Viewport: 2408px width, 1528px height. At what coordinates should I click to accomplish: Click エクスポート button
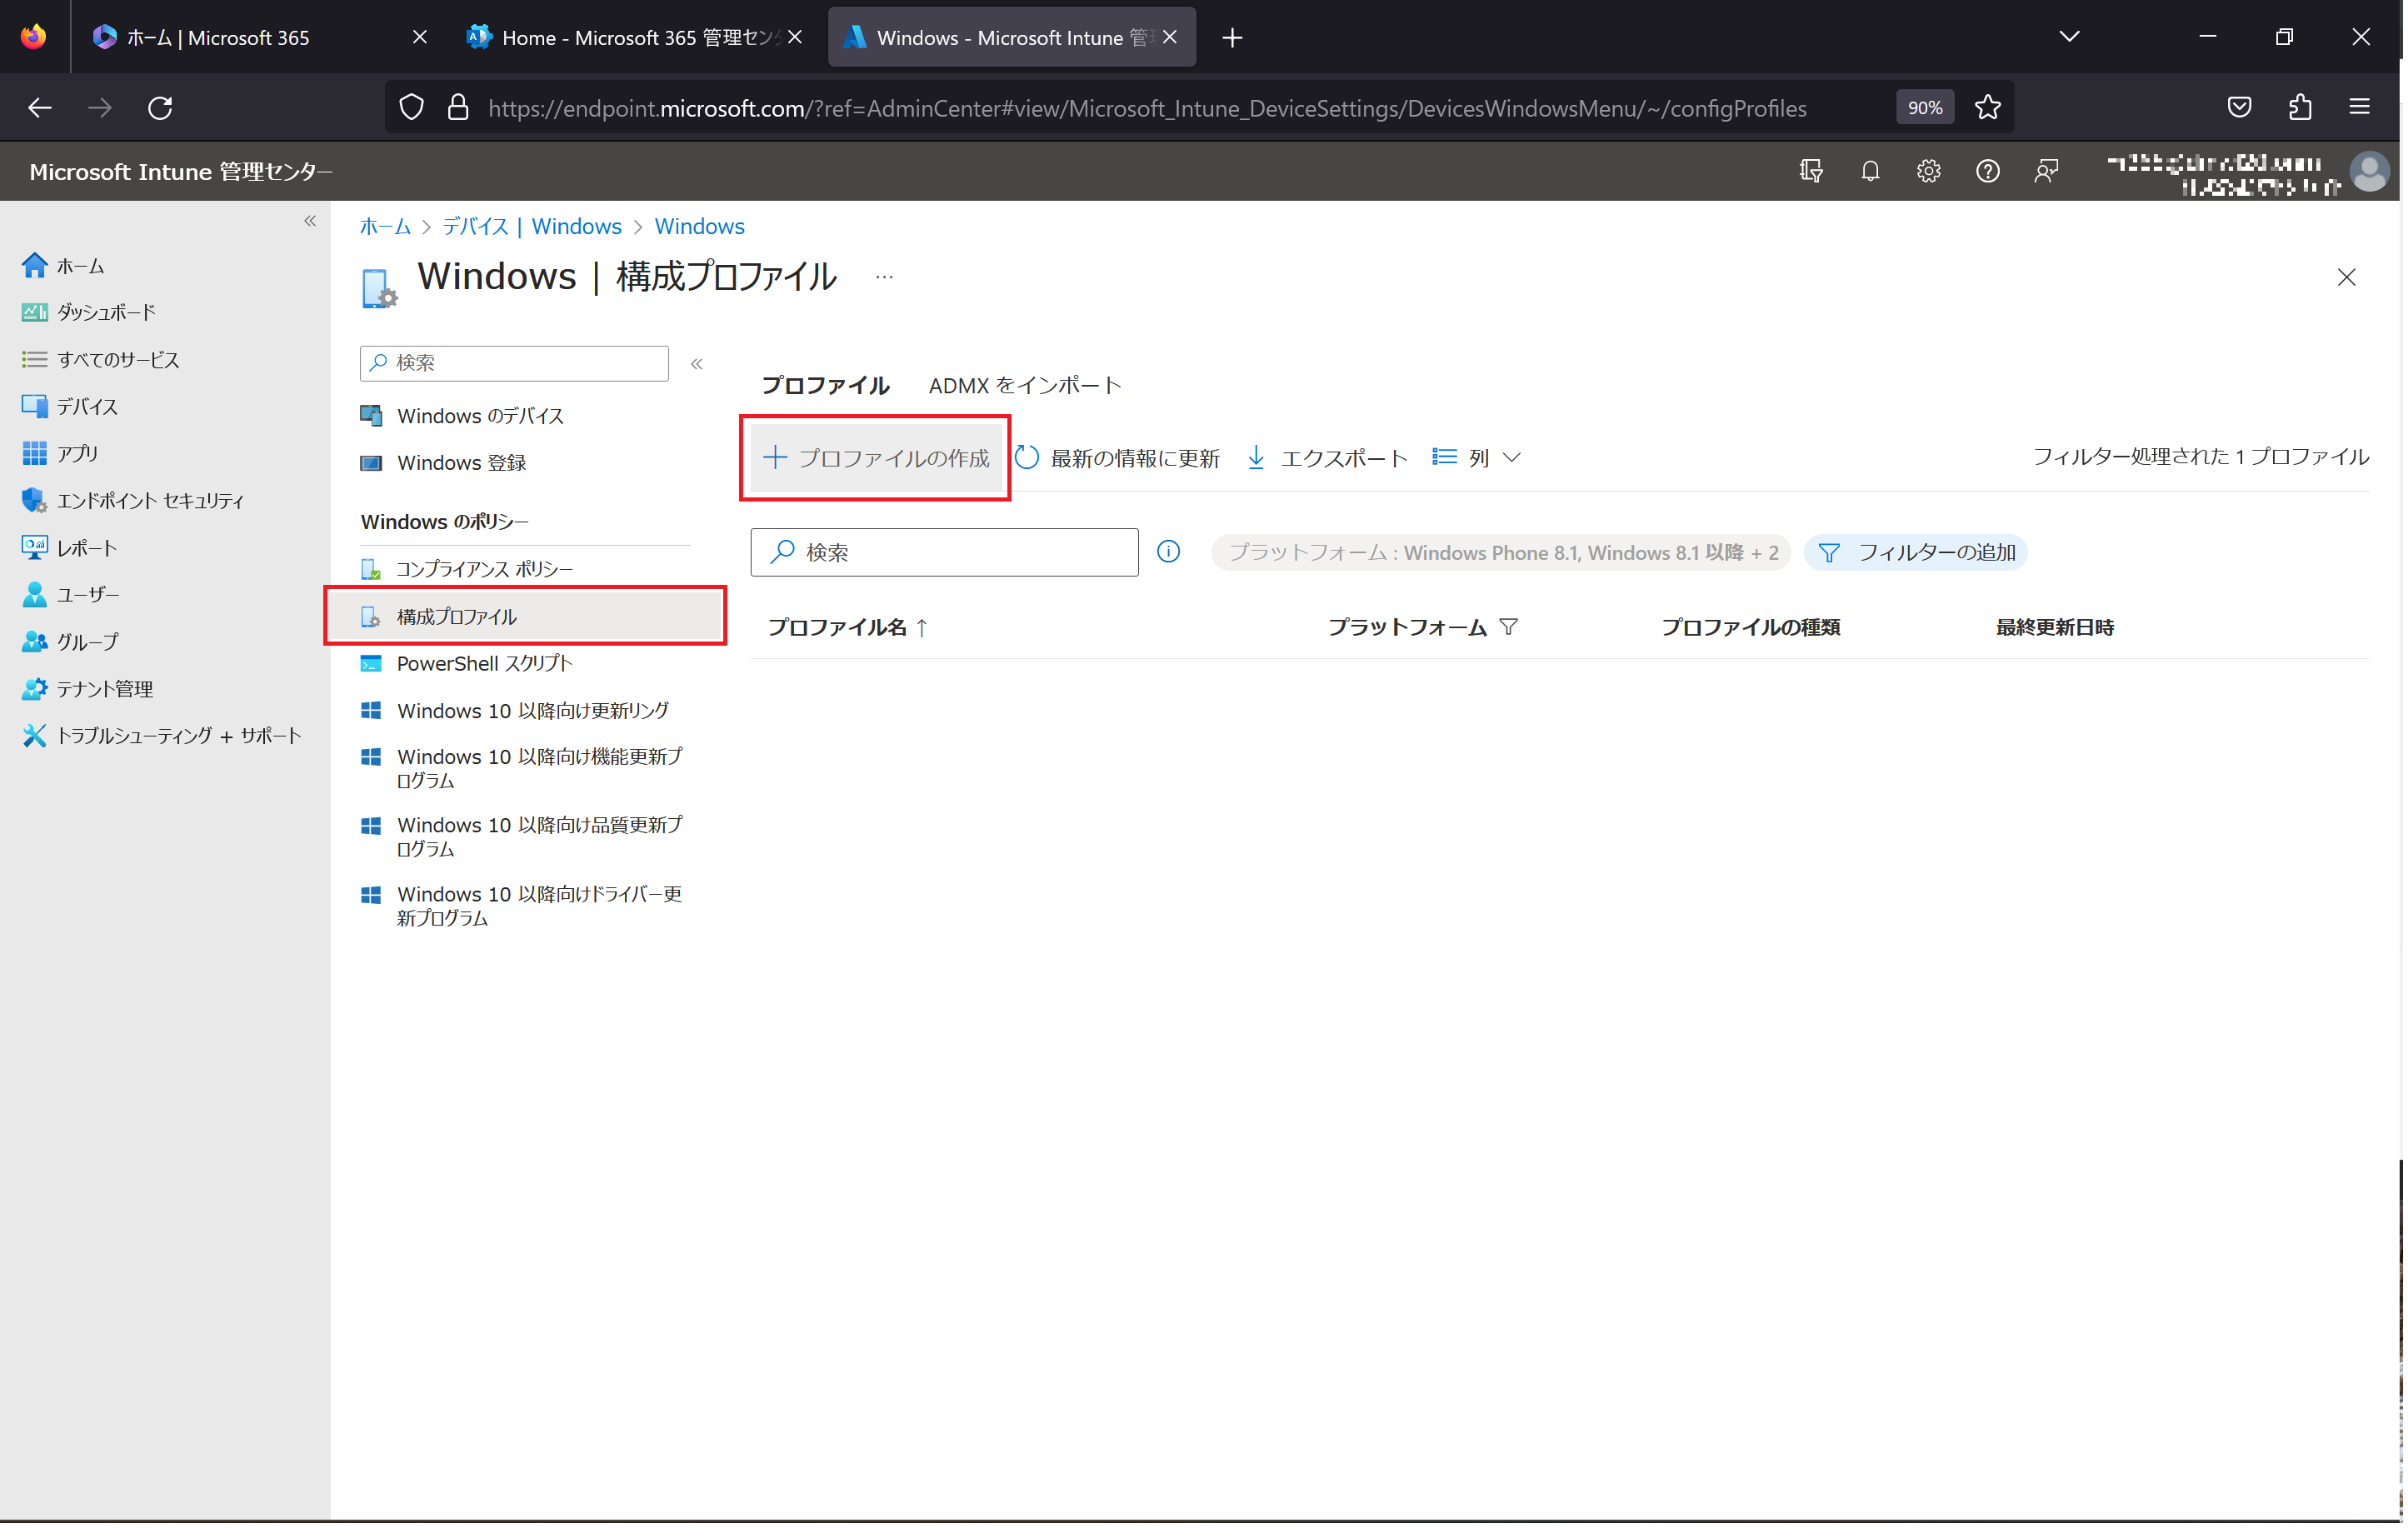[1329, 458]
